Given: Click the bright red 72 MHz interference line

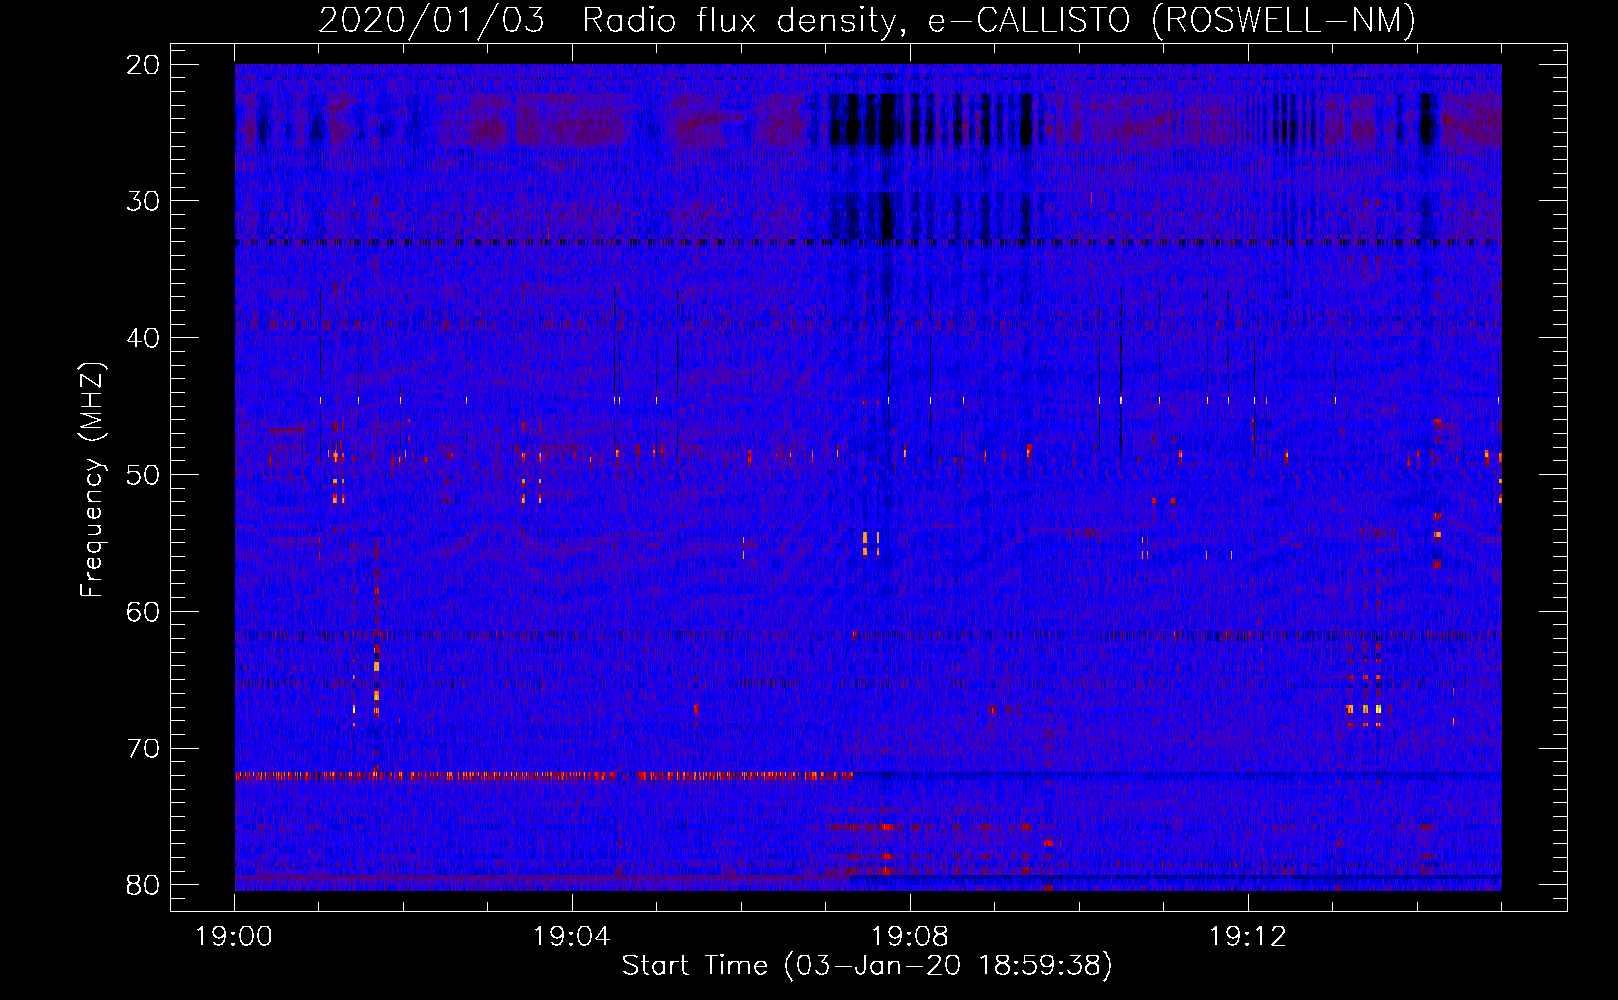Looking at the screenshot, I should [544, 775].
